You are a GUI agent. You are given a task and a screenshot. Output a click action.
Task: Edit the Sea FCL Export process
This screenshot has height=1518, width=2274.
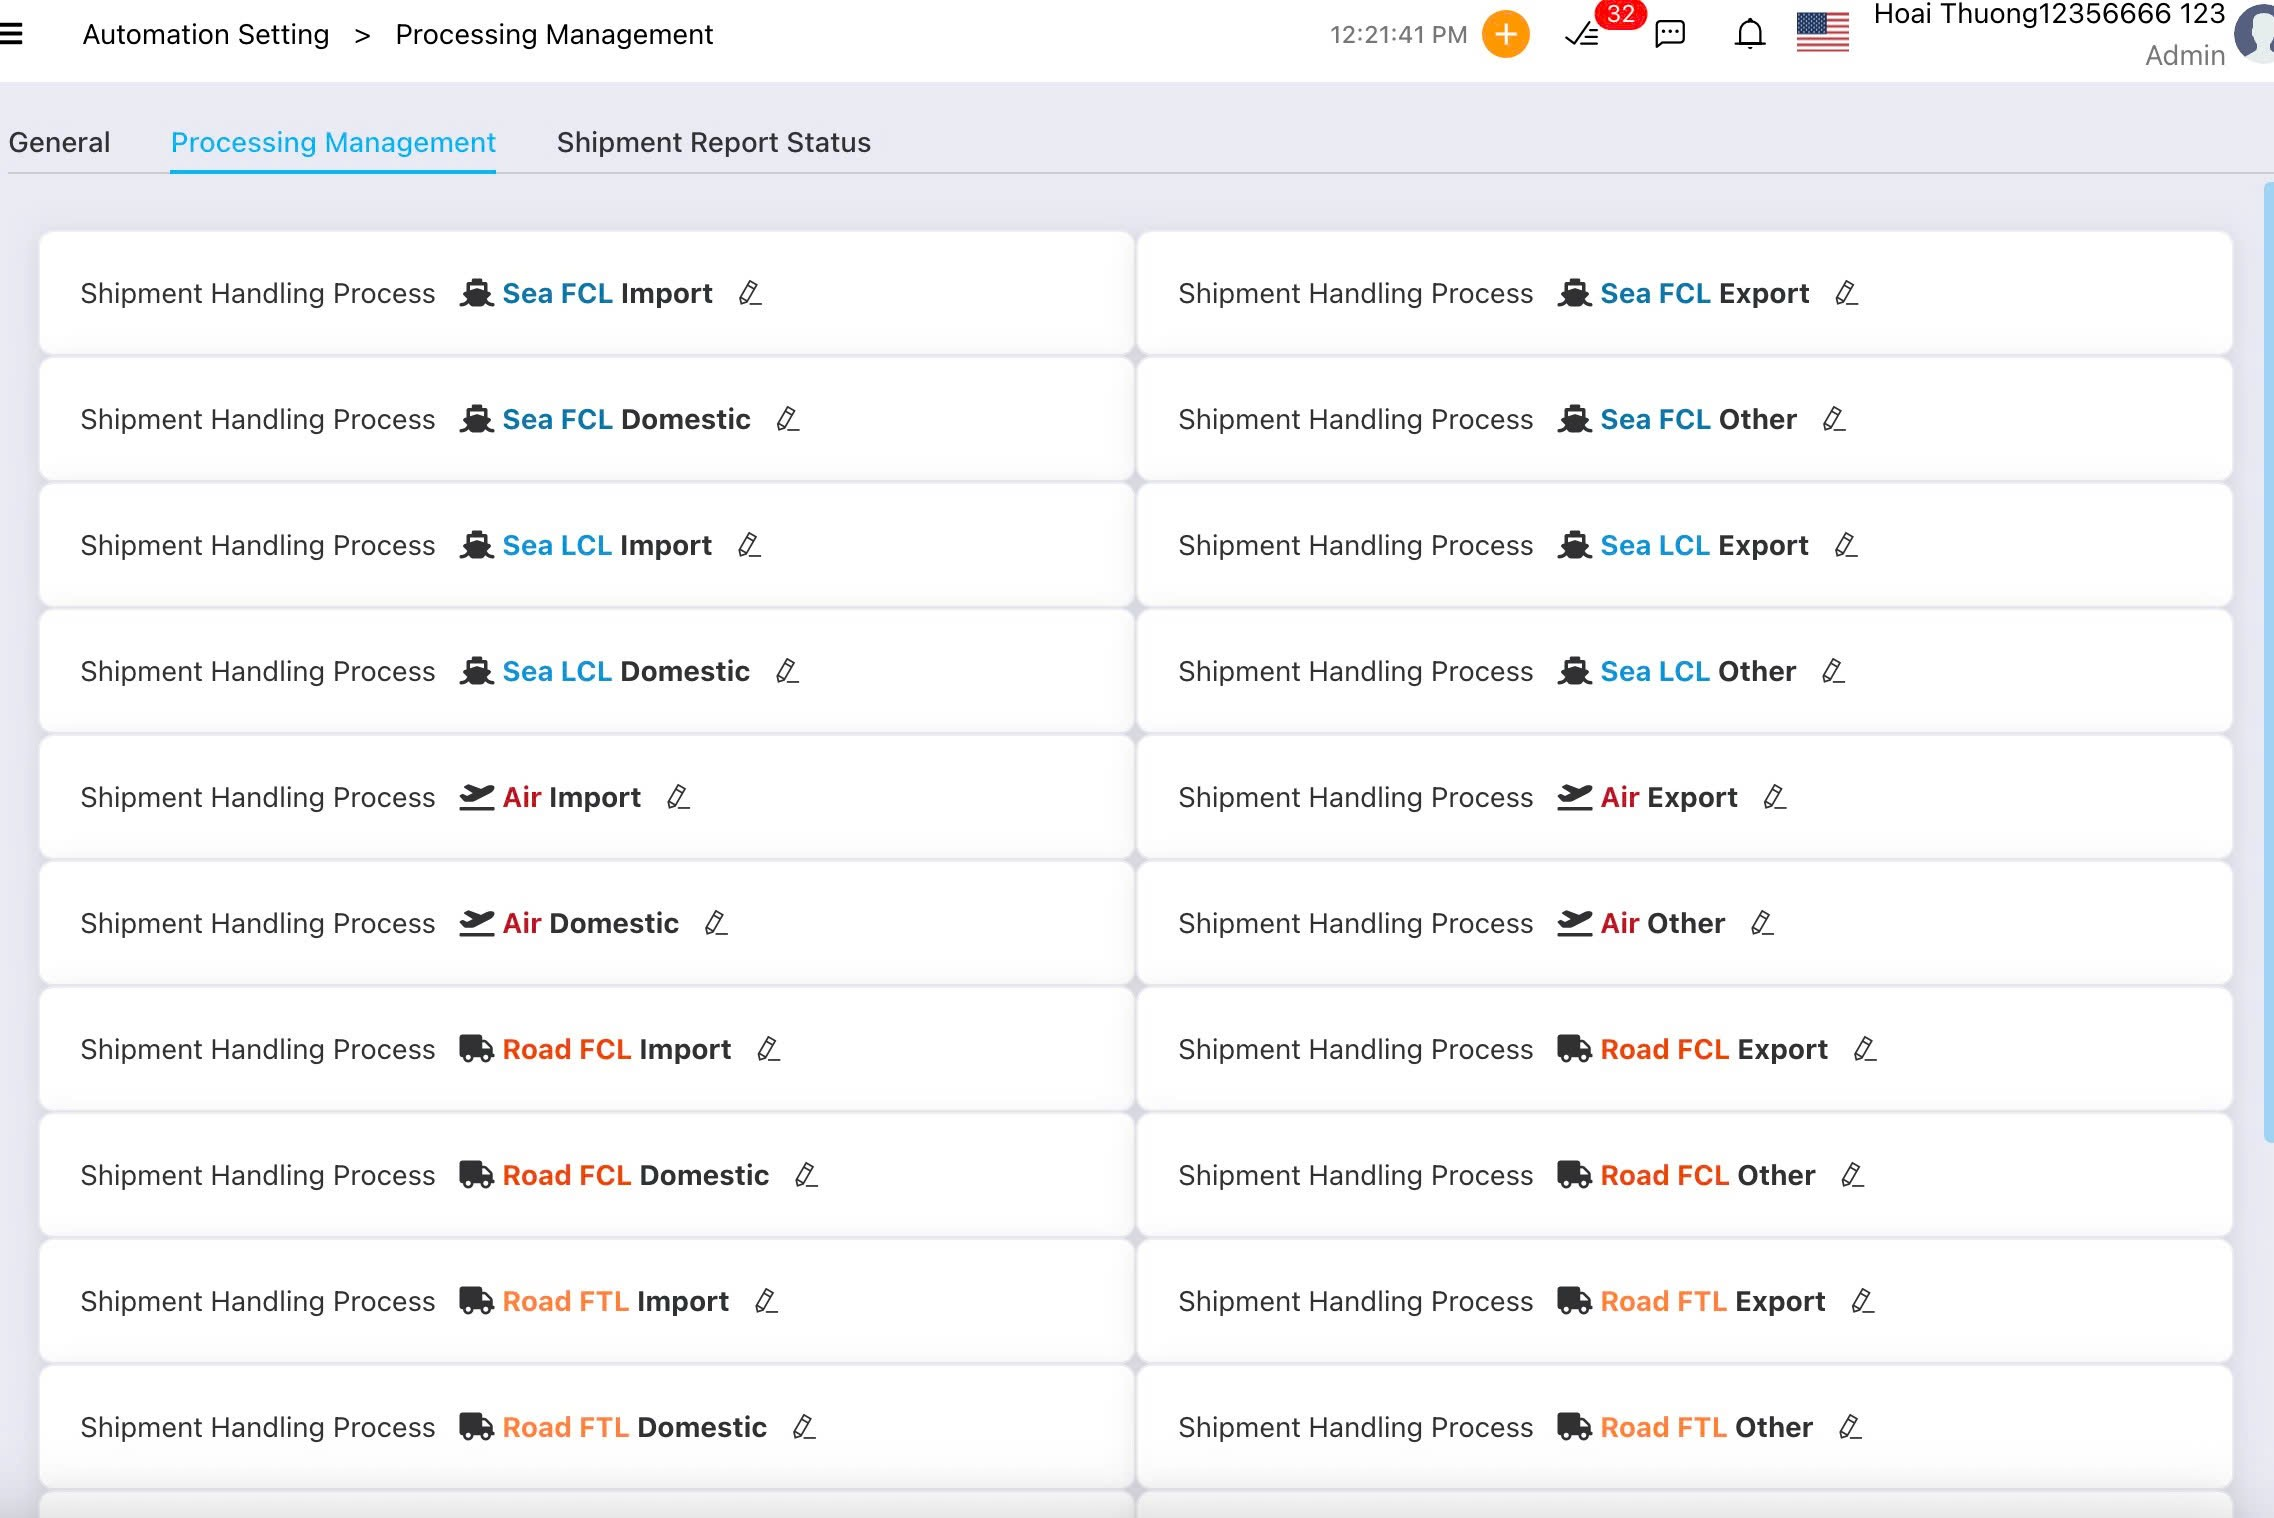click(x=1847, y=294)
